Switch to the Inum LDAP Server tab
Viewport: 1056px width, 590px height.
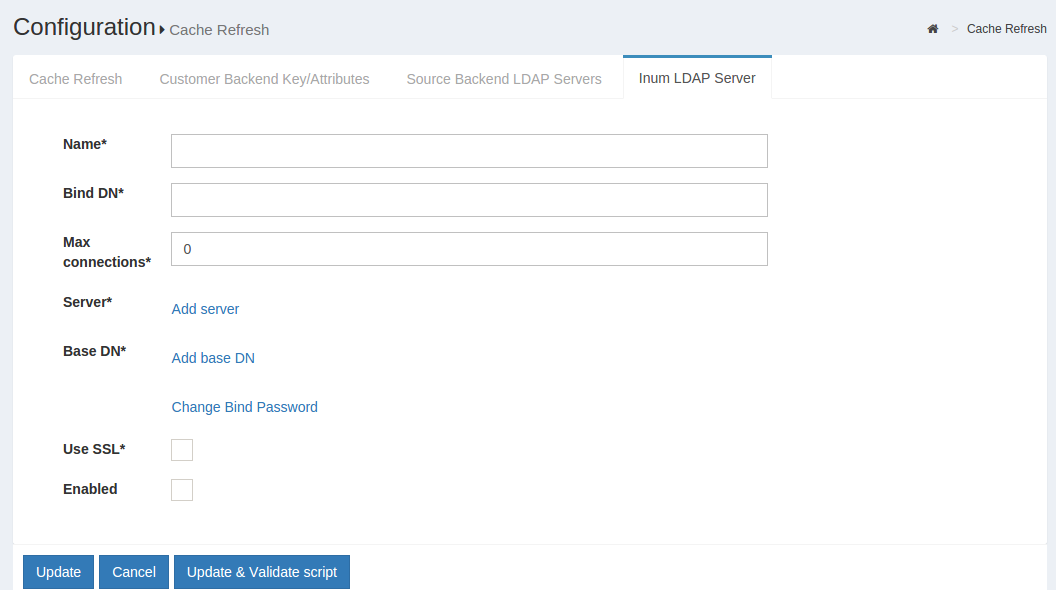tap(697, 77)
